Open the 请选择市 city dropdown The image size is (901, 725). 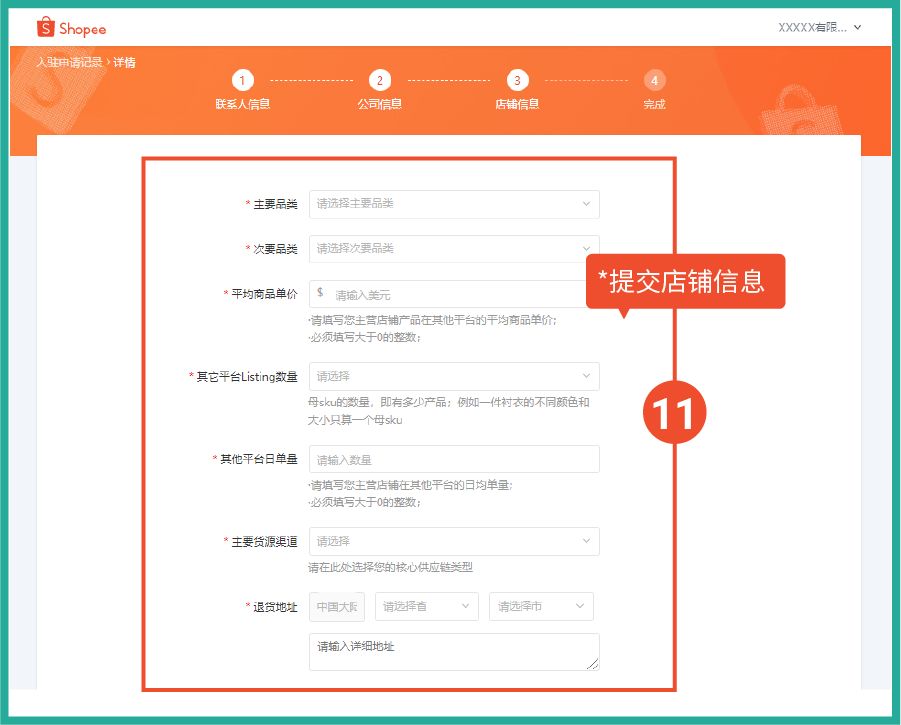pos(541,607)
